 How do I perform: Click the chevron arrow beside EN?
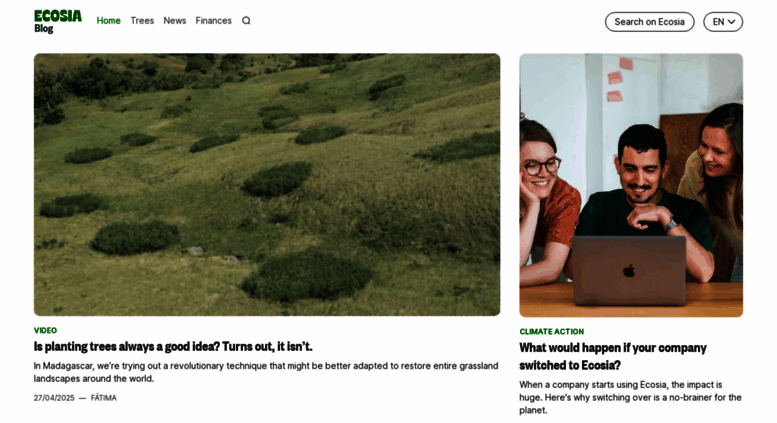tap(732, 22)
